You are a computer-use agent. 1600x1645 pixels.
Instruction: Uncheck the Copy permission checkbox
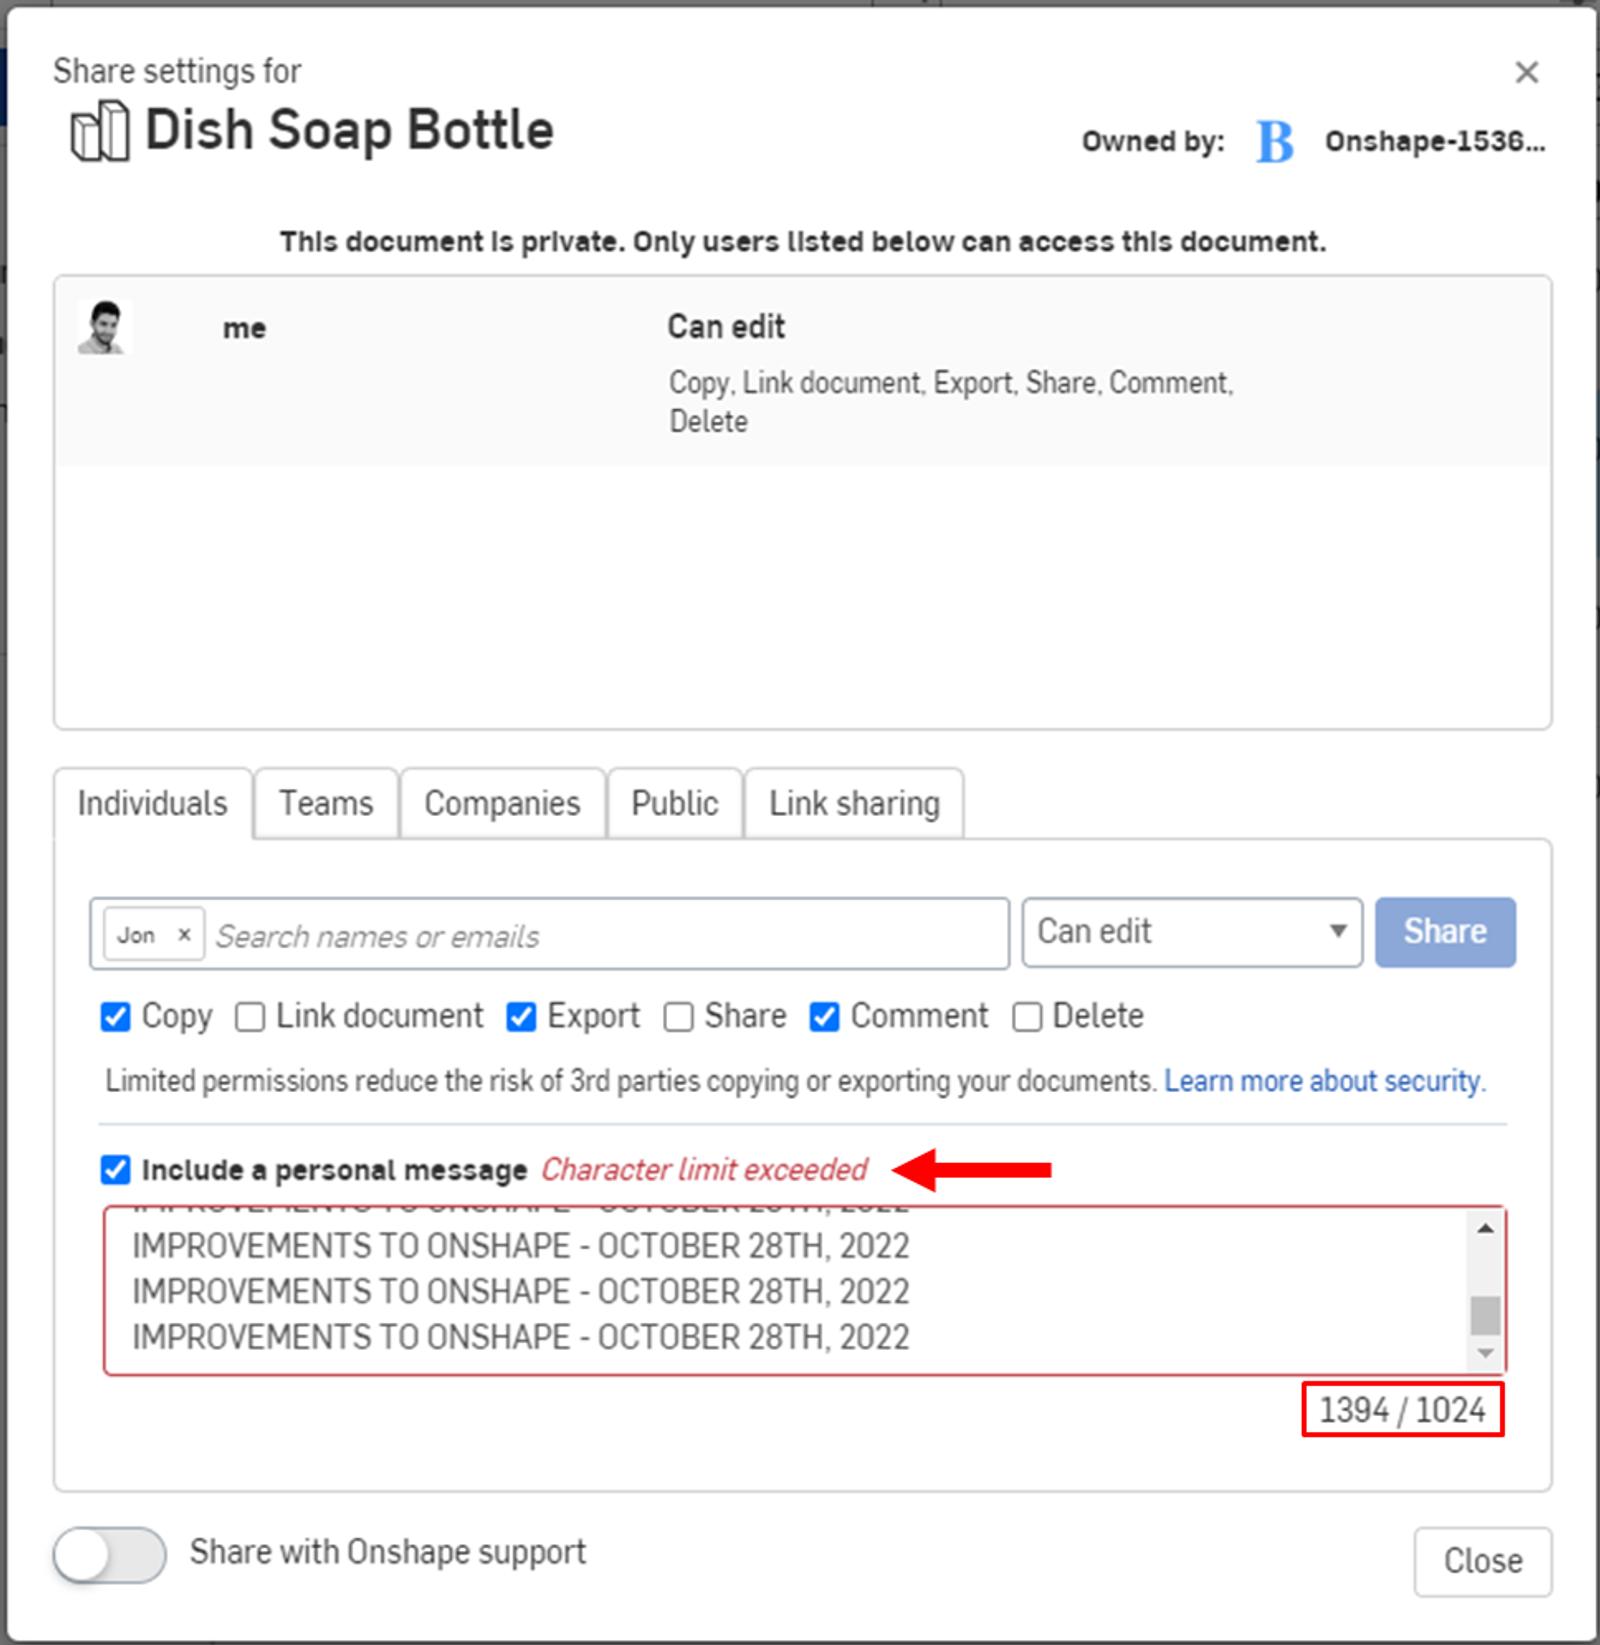(116, 1017)
